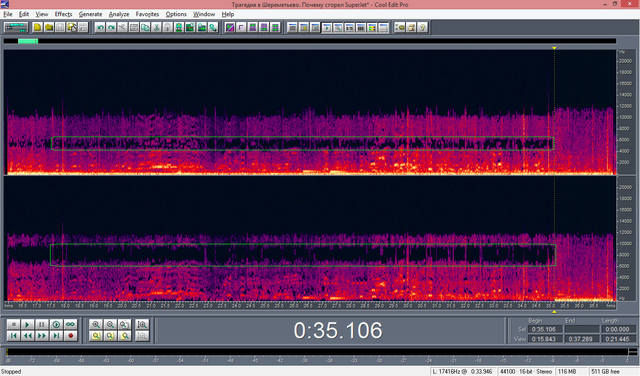Image resolution: width=640 pixels, height=376 pixels.
Task: Click the Fast Forward button
Action: 42,336
